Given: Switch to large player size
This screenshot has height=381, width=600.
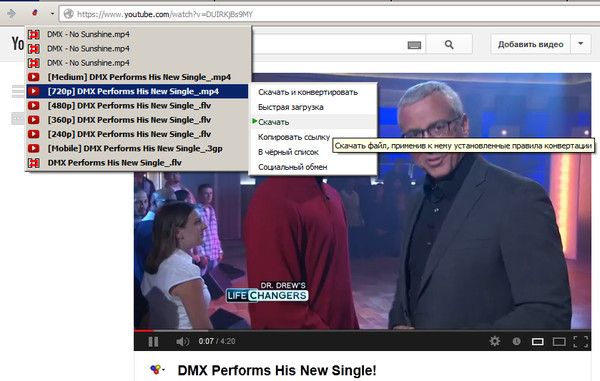Looking at the screenshot, I should (x=559, y=341).
